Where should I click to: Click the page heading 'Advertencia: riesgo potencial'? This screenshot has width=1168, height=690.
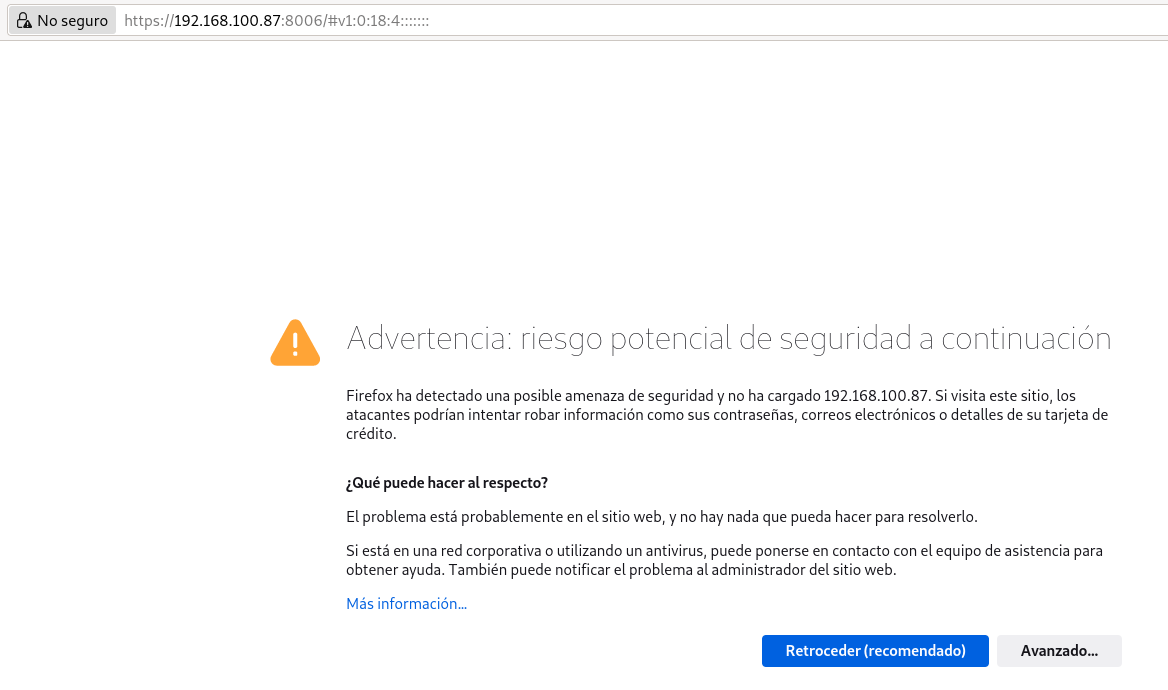(x=728, y=338)
